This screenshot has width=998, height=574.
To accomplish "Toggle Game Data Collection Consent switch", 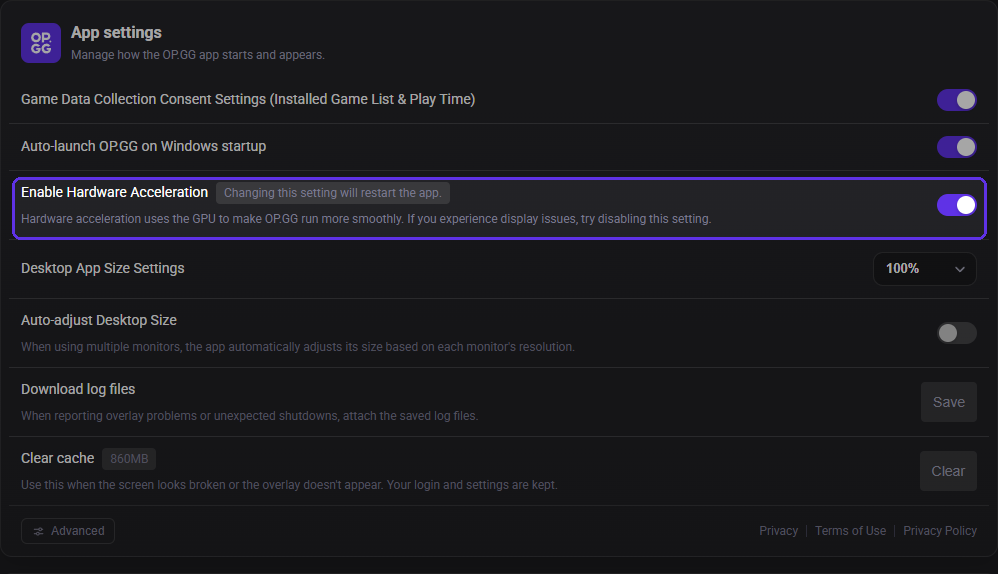I will pyautogui.click(x=956, y=100).
